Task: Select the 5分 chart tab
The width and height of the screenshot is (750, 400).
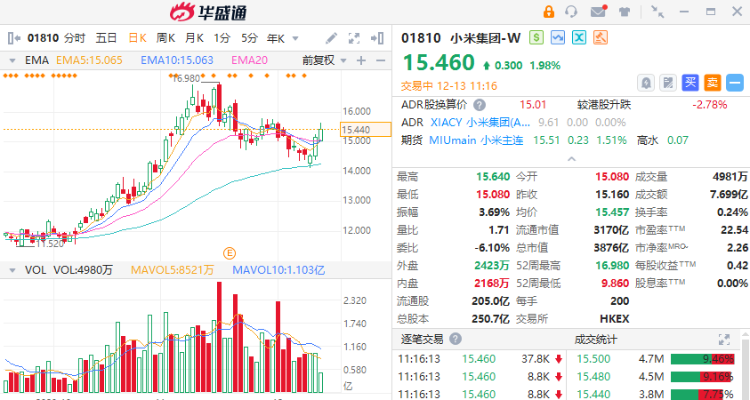Action: pyautogui.click(x=249, y=38)
